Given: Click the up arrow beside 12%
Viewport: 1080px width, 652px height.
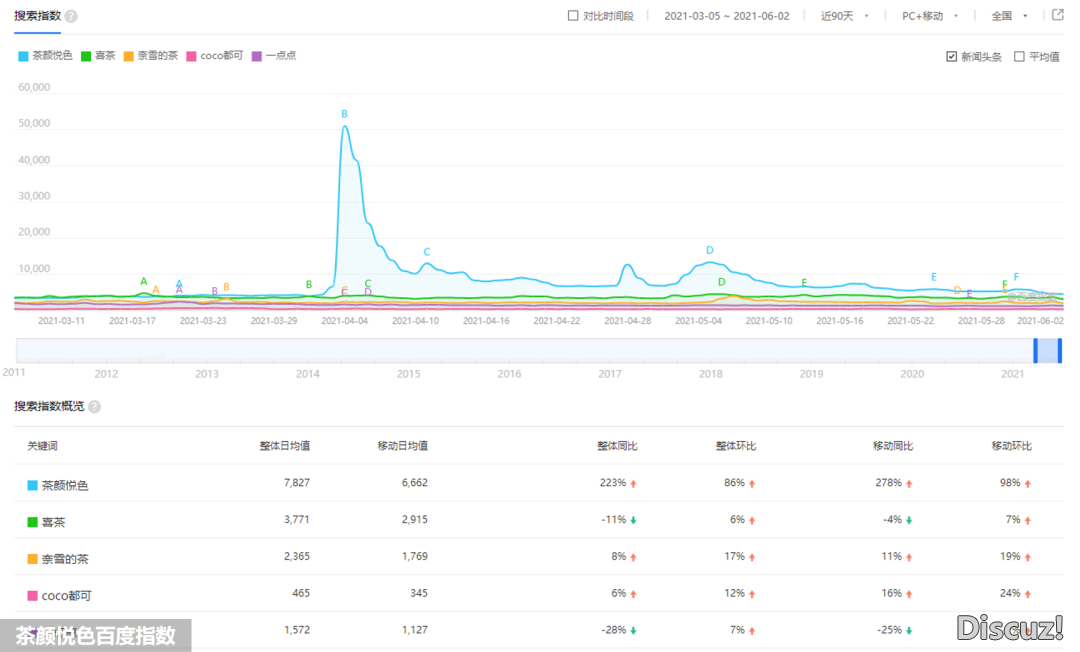Looking at the screenshot, I should tap(752, 593).
